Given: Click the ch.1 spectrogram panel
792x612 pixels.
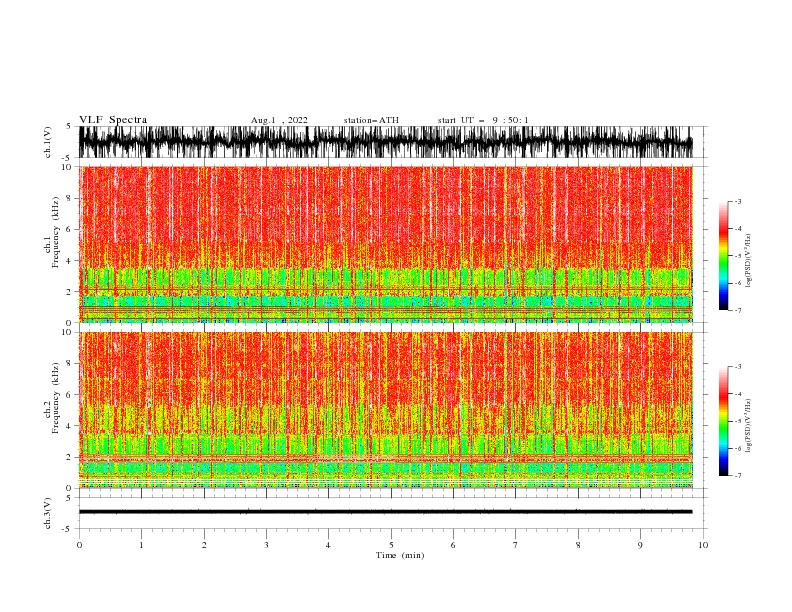Looking at the screenshot, I should [385, 244].
